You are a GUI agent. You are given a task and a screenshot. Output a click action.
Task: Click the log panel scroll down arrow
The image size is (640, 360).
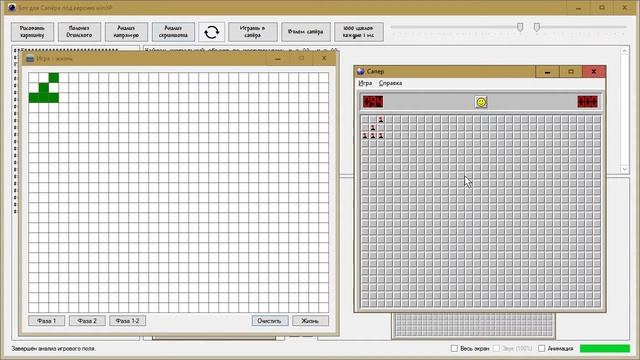[x=624, y=169]
